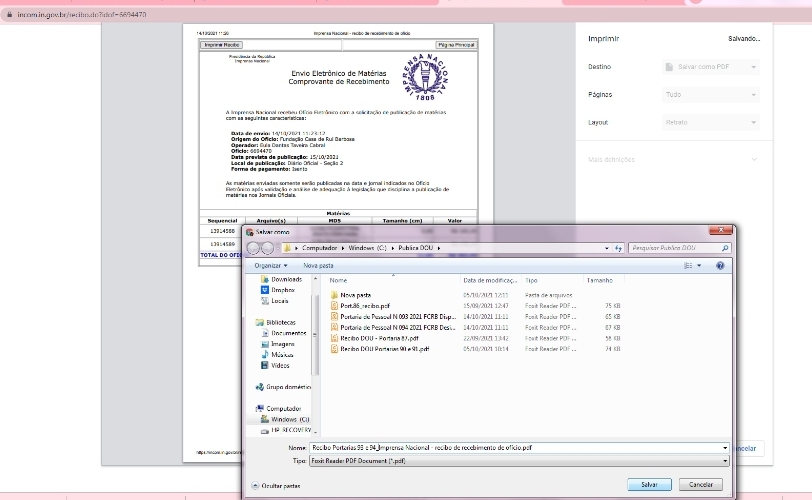Open the Organizar menu
The image size is (812, 500).
pos(270,266)
